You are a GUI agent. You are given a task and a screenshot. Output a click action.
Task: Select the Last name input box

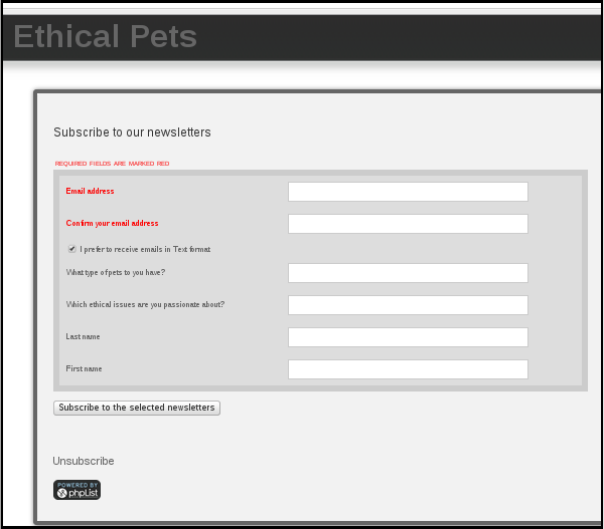pyautogui.click(x=408, y=337)
